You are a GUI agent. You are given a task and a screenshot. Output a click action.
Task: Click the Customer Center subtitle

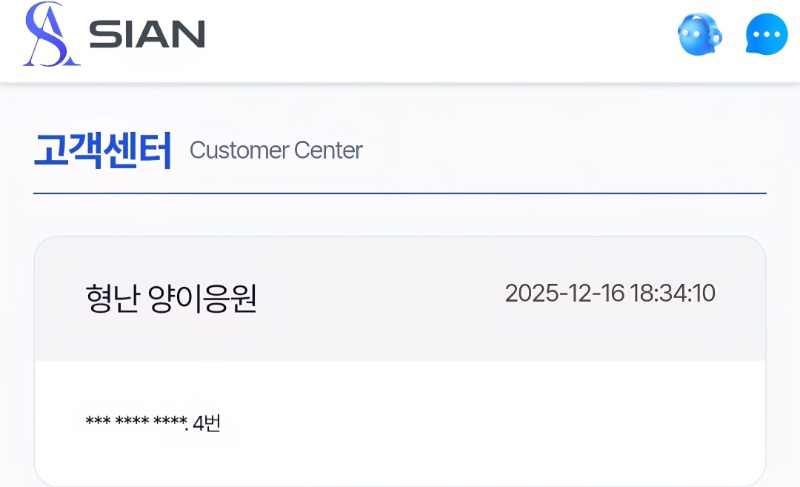tap(276, 151)
